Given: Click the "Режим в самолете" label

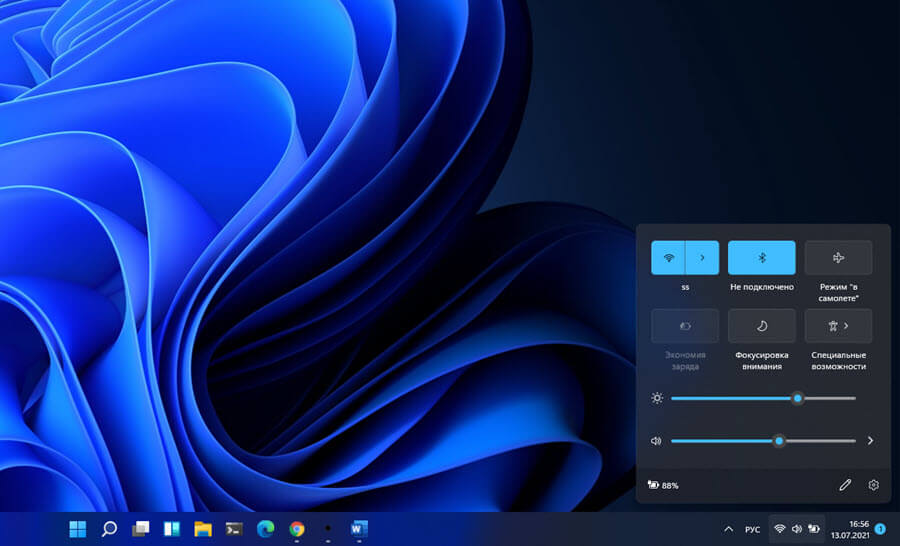Looking at the screenshot, I should point(838,292).
